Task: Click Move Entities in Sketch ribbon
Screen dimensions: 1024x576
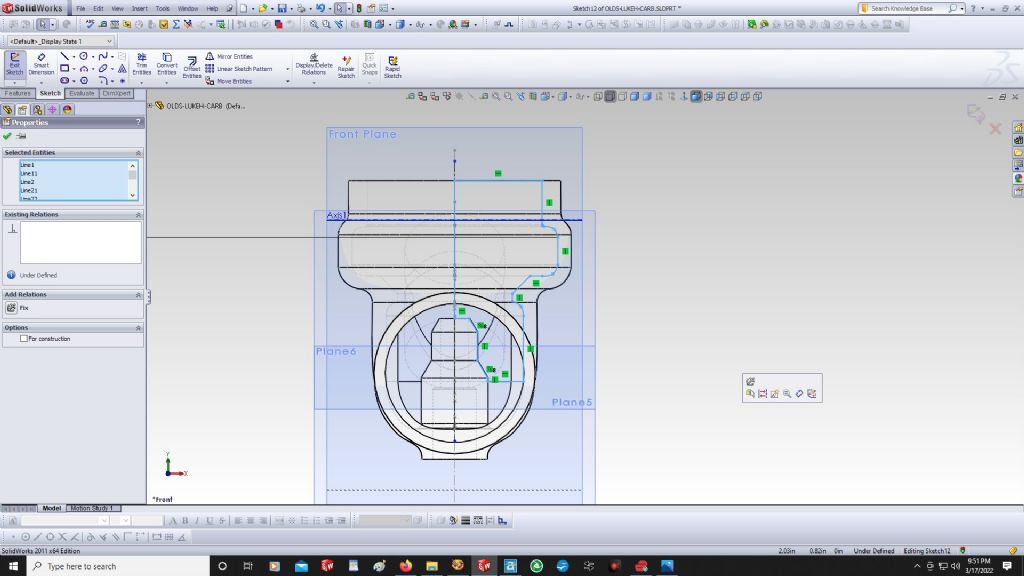Action: tap(229, 81)
